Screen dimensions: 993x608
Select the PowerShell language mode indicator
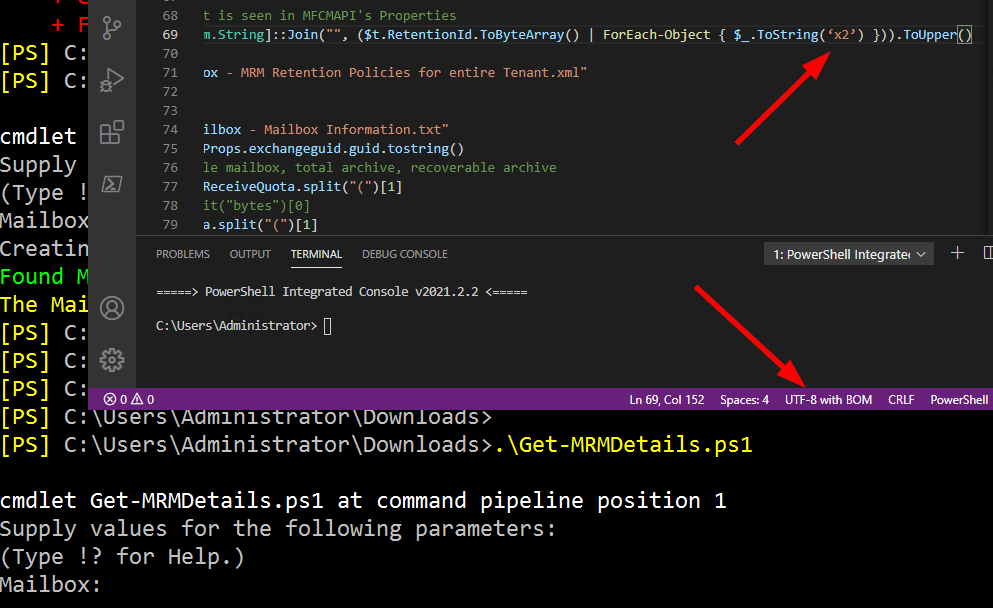click(958, 398)
